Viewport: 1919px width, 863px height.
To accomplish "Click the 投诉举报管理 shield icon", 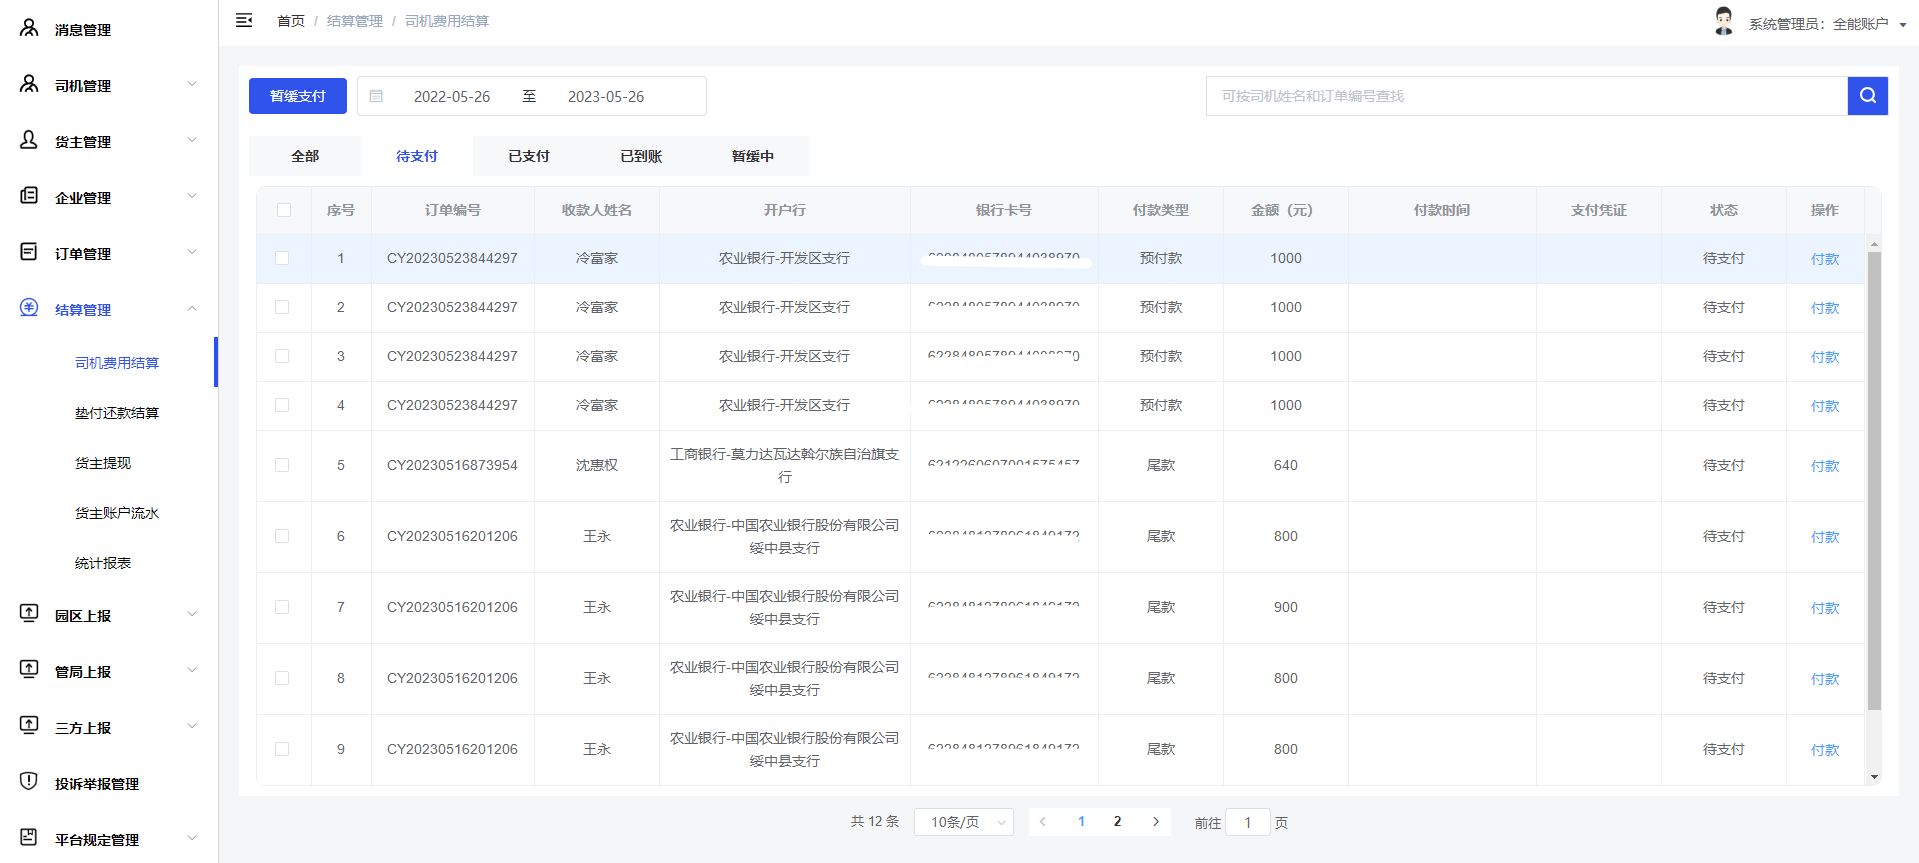I will coord(29,782).
